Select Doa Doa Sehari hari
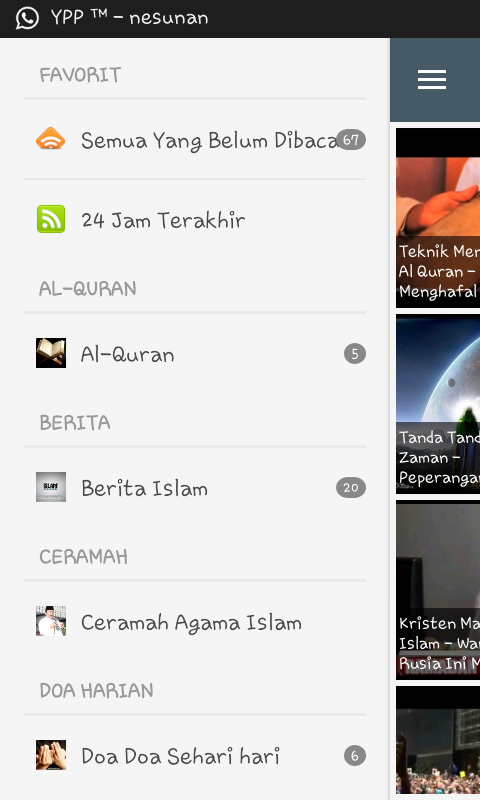The image size is (480, 800). [x=195, y=756]
